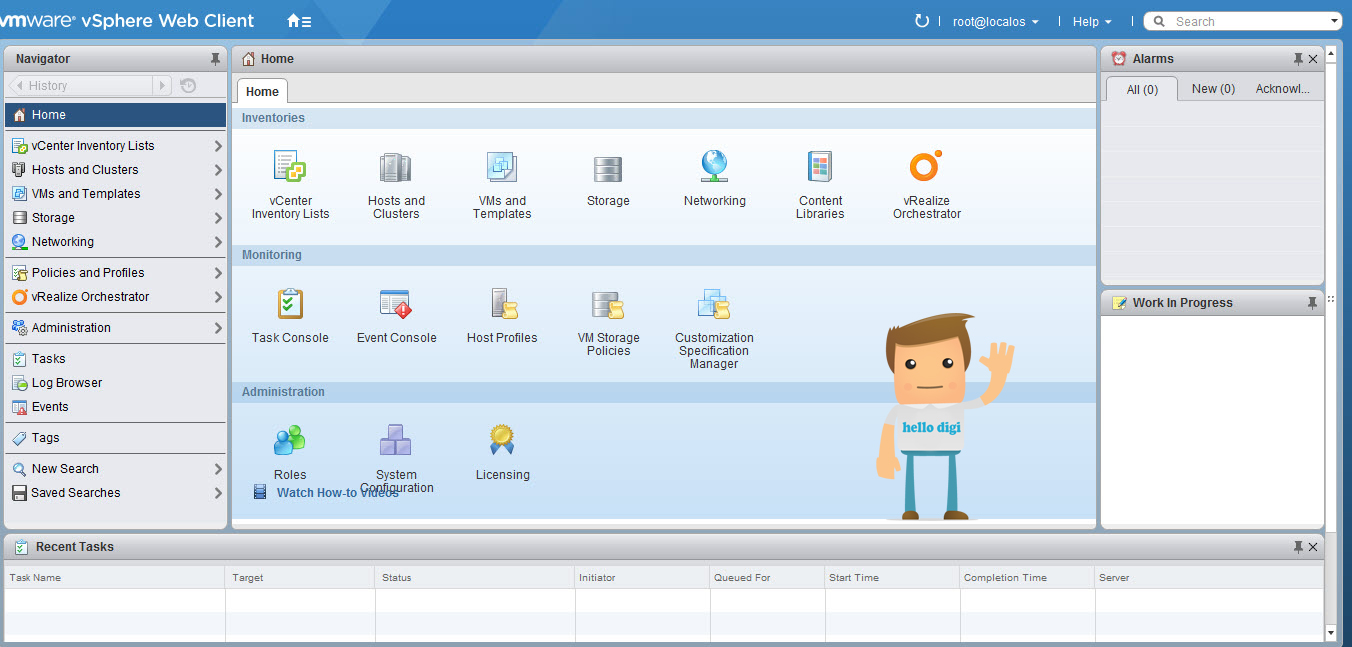1352x647 pixels.
Task: Open the Storage icon in Inventories
Action: 608,169
